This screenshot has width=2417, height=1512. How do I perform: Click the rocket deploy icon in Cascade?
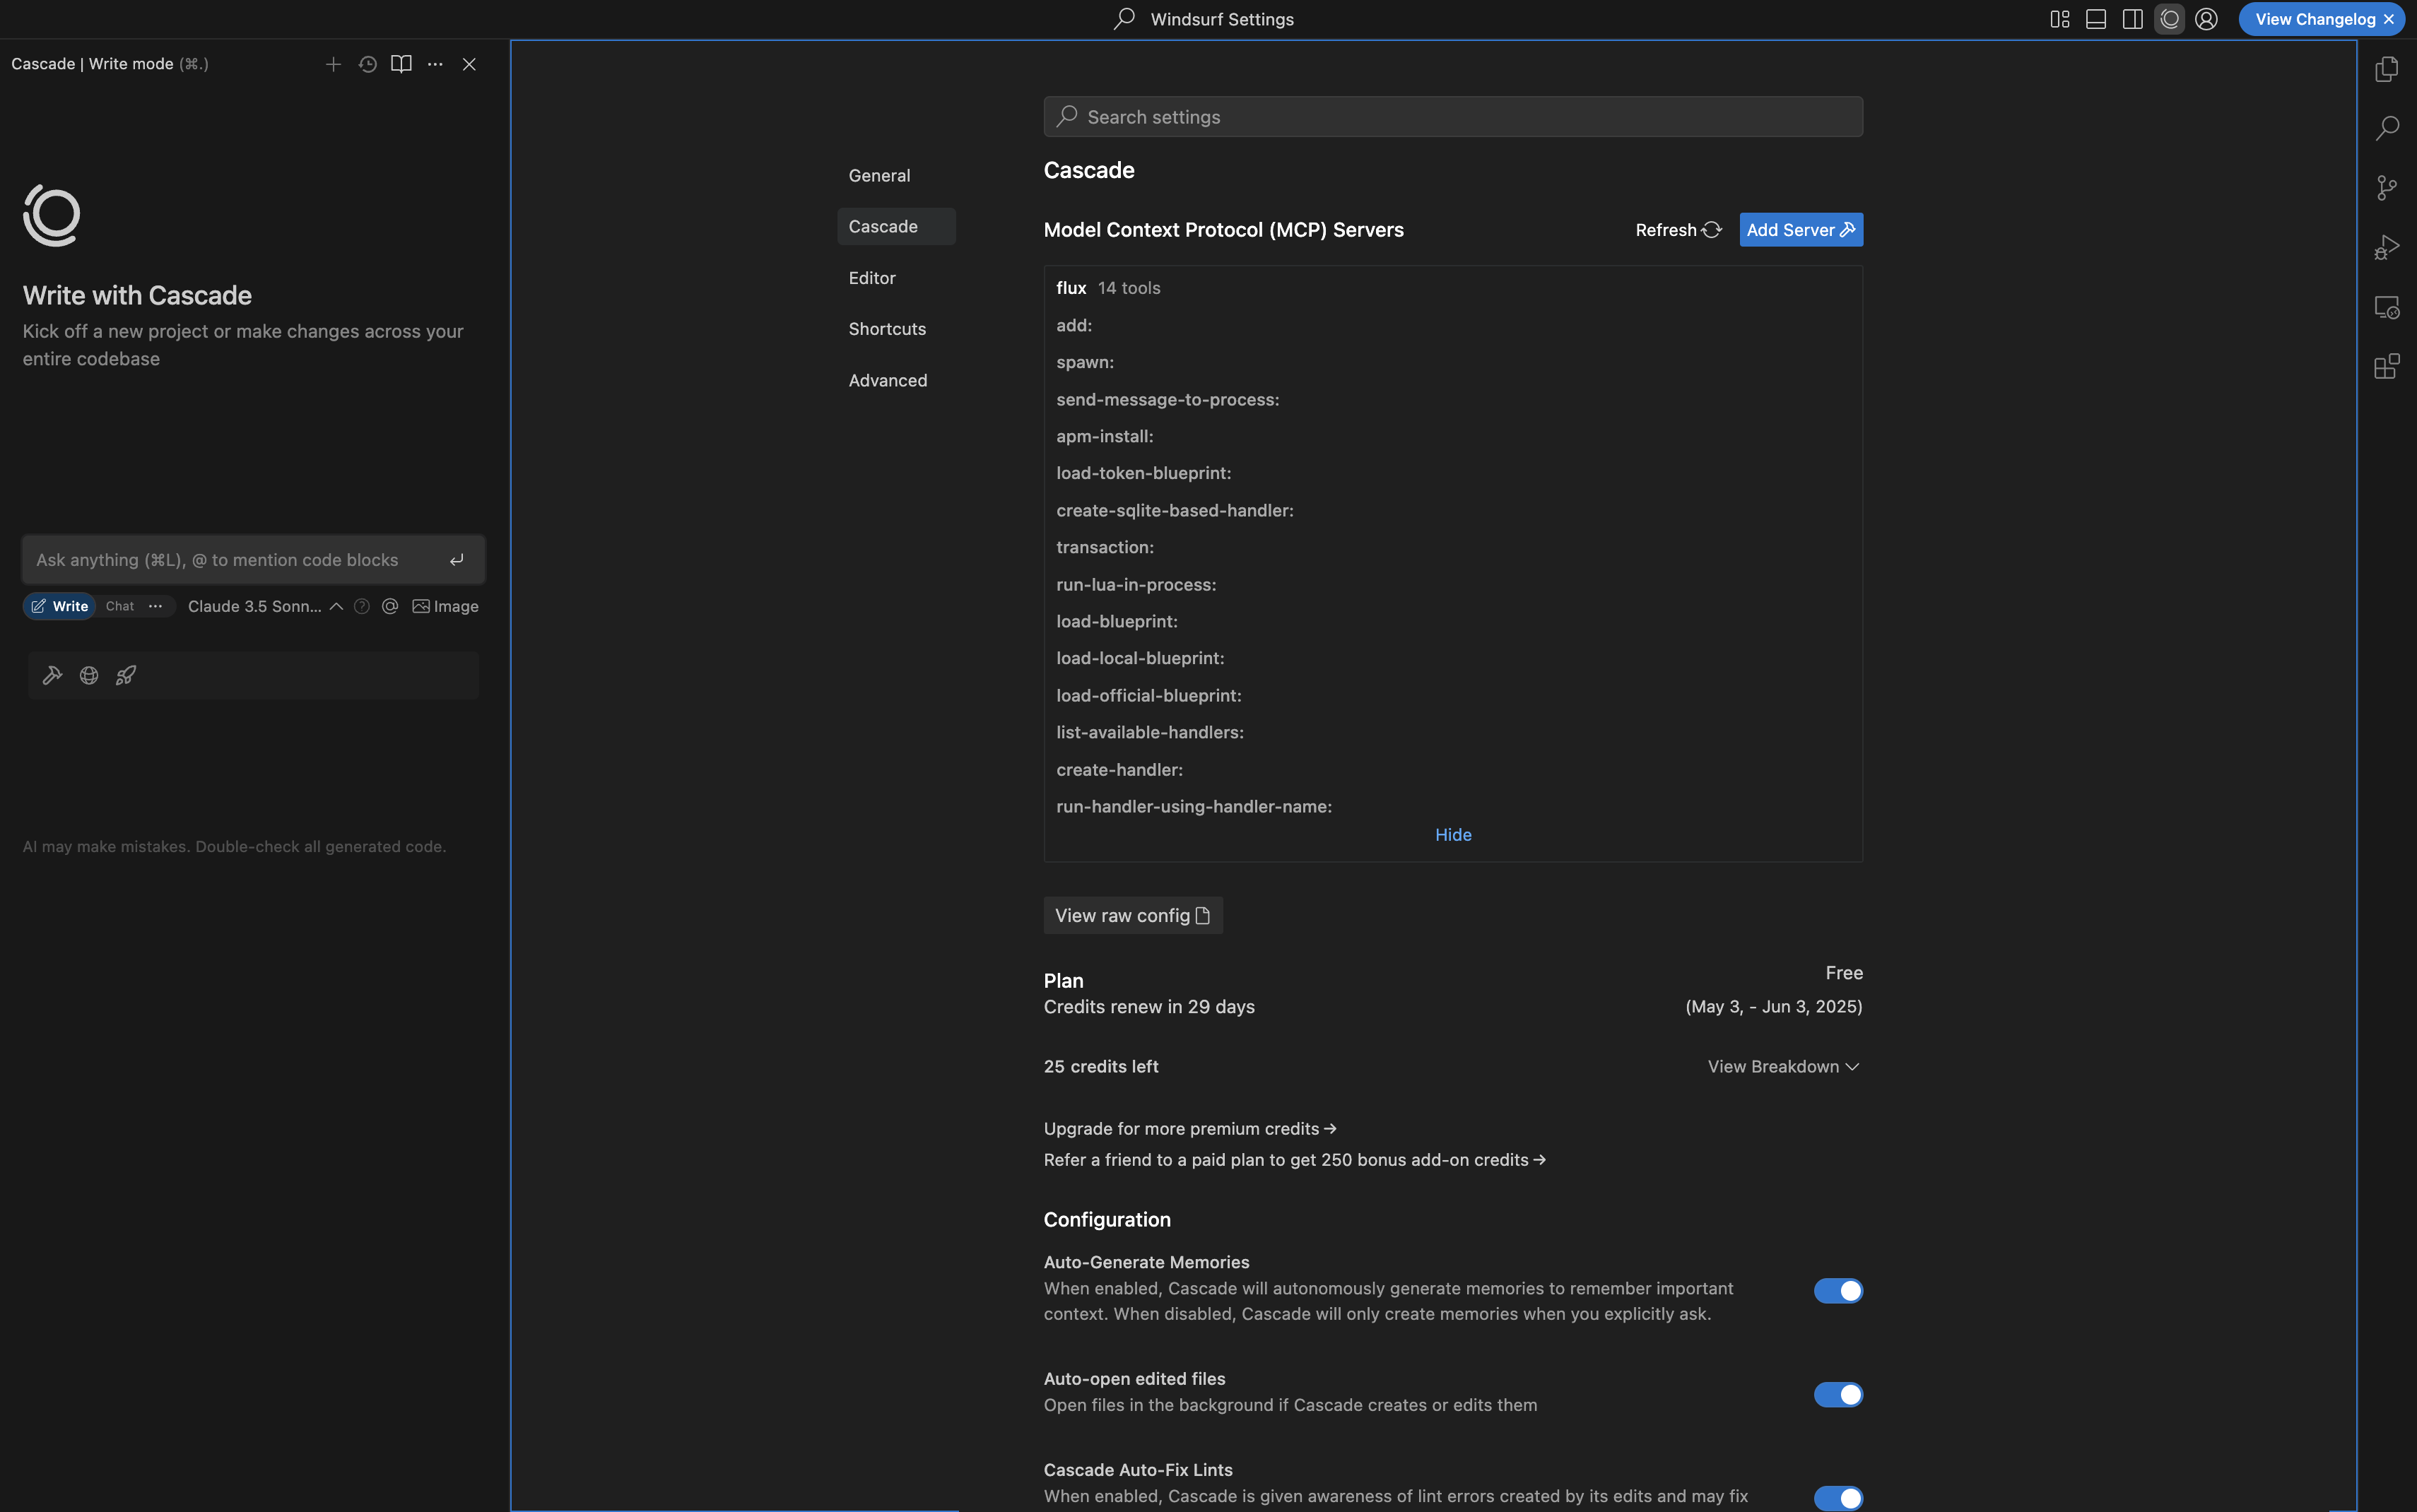click(126, 675)
